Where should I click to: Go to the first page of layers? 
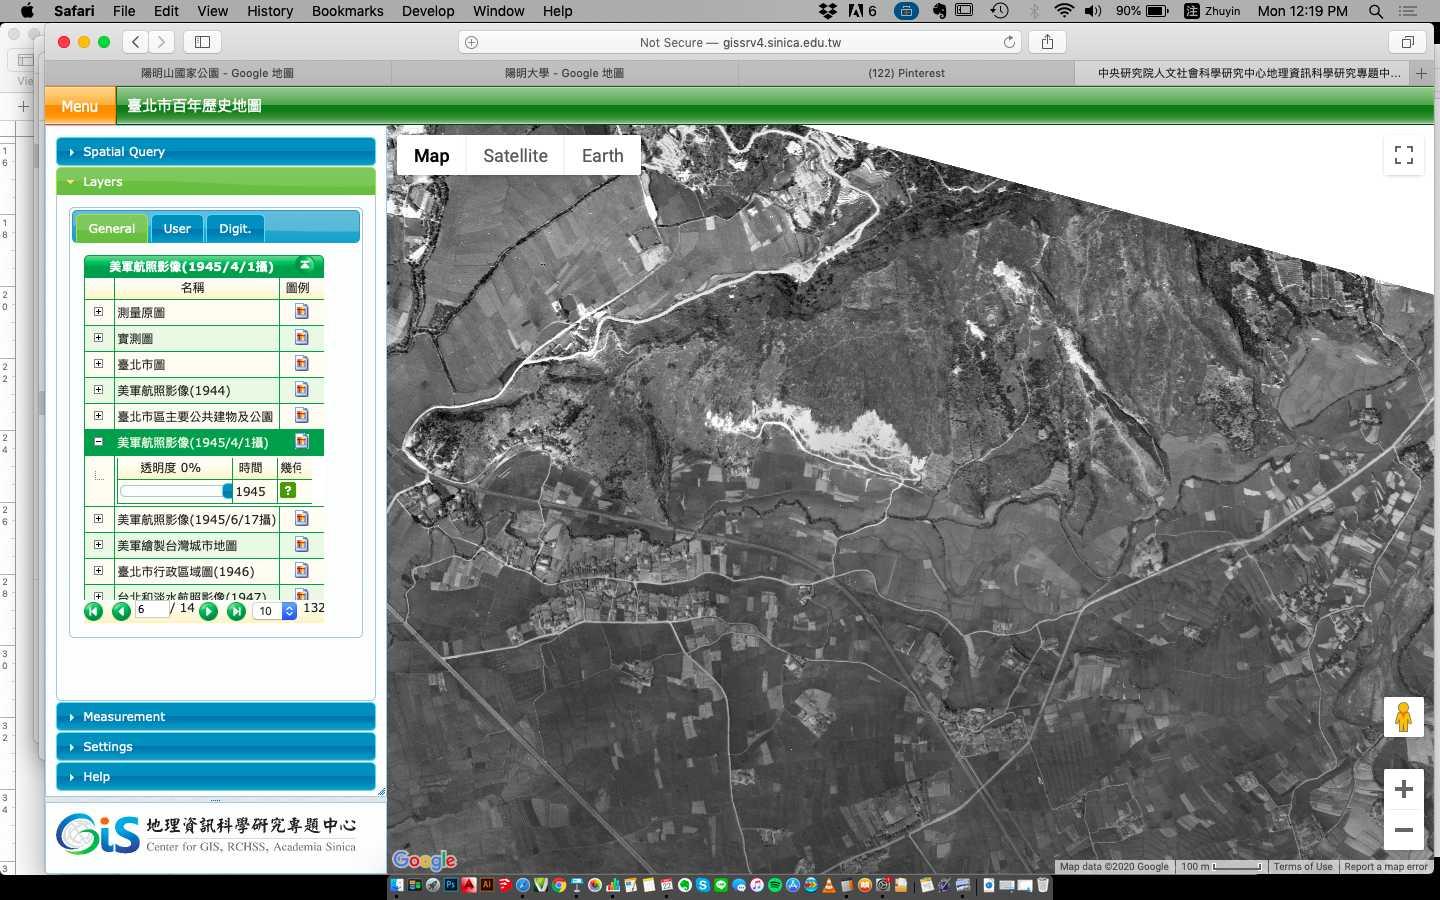(x=93, y=611)
